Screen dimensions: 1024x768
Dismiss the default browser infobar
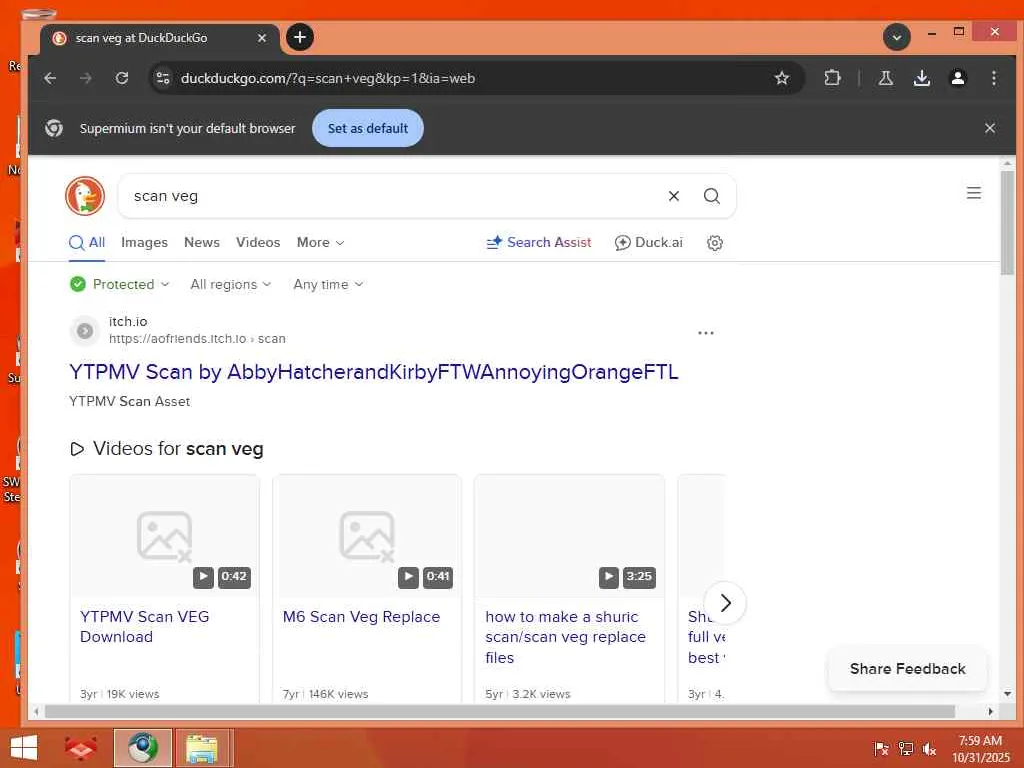pos(990,128)
